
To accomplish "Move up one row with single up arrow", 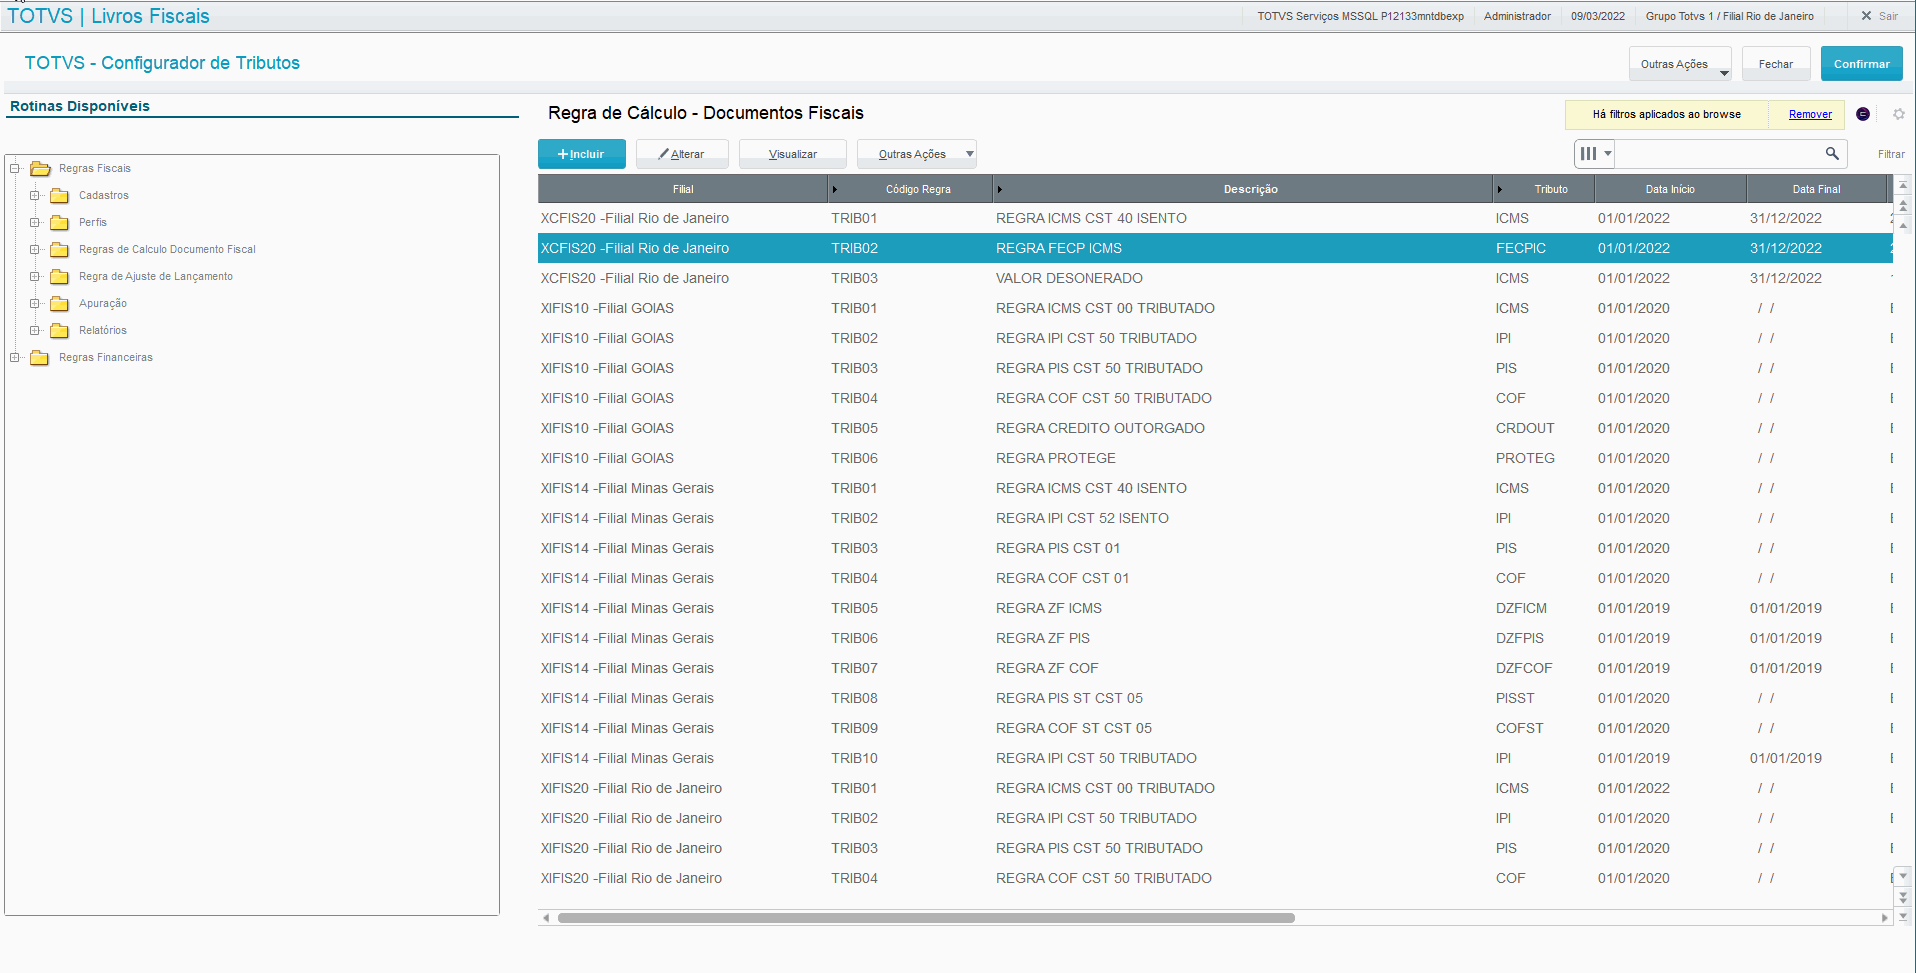I will pyautogui.click(x=1904, y=225).
